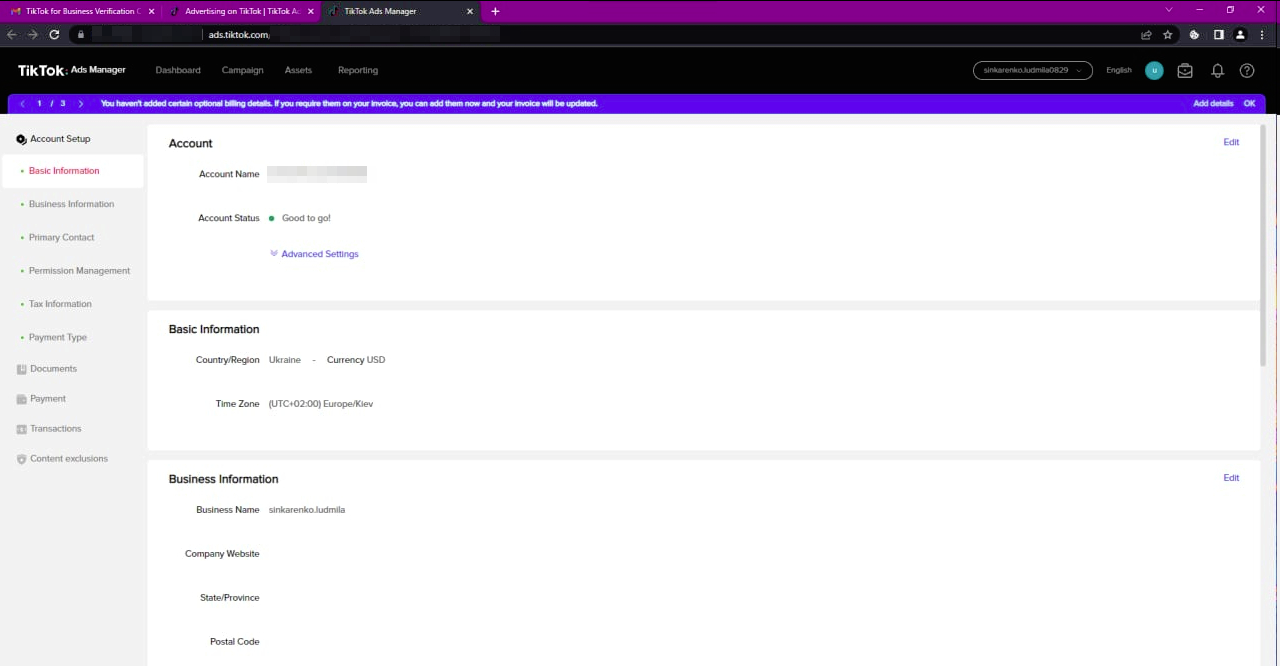The image size is (1280, 666).
Task: Click the page vertical scrollbar
Action: pos(1264,245)
